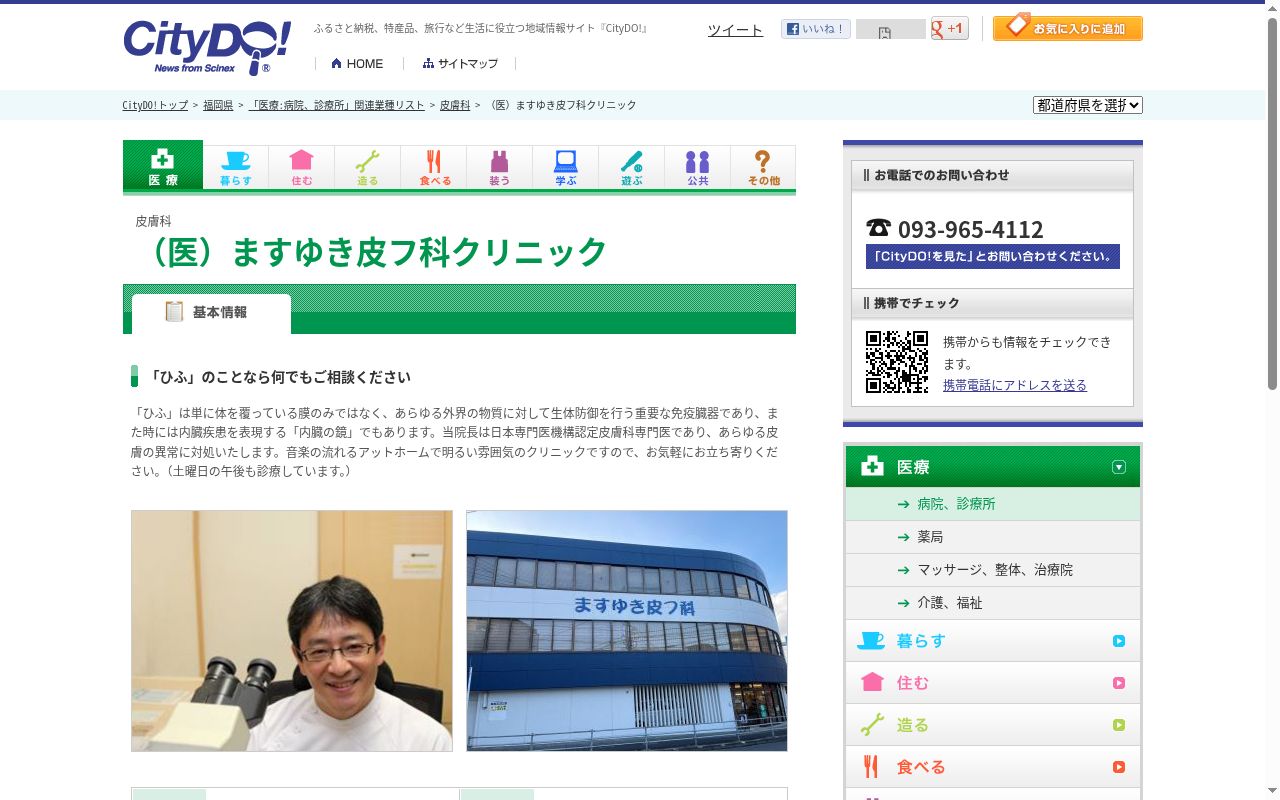Open the 暮らす coffee cup category

point(236,167)
